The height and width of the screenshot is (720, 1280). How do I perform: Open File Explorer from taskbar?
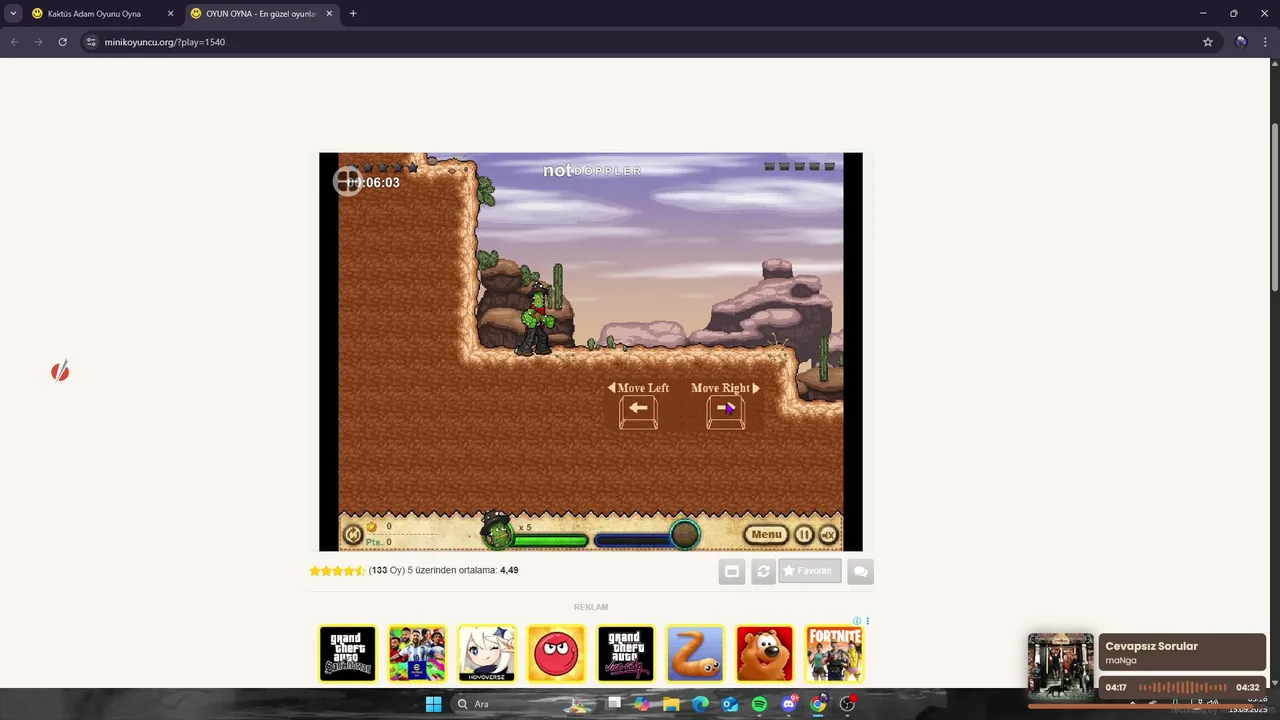(x=671, y=704)
